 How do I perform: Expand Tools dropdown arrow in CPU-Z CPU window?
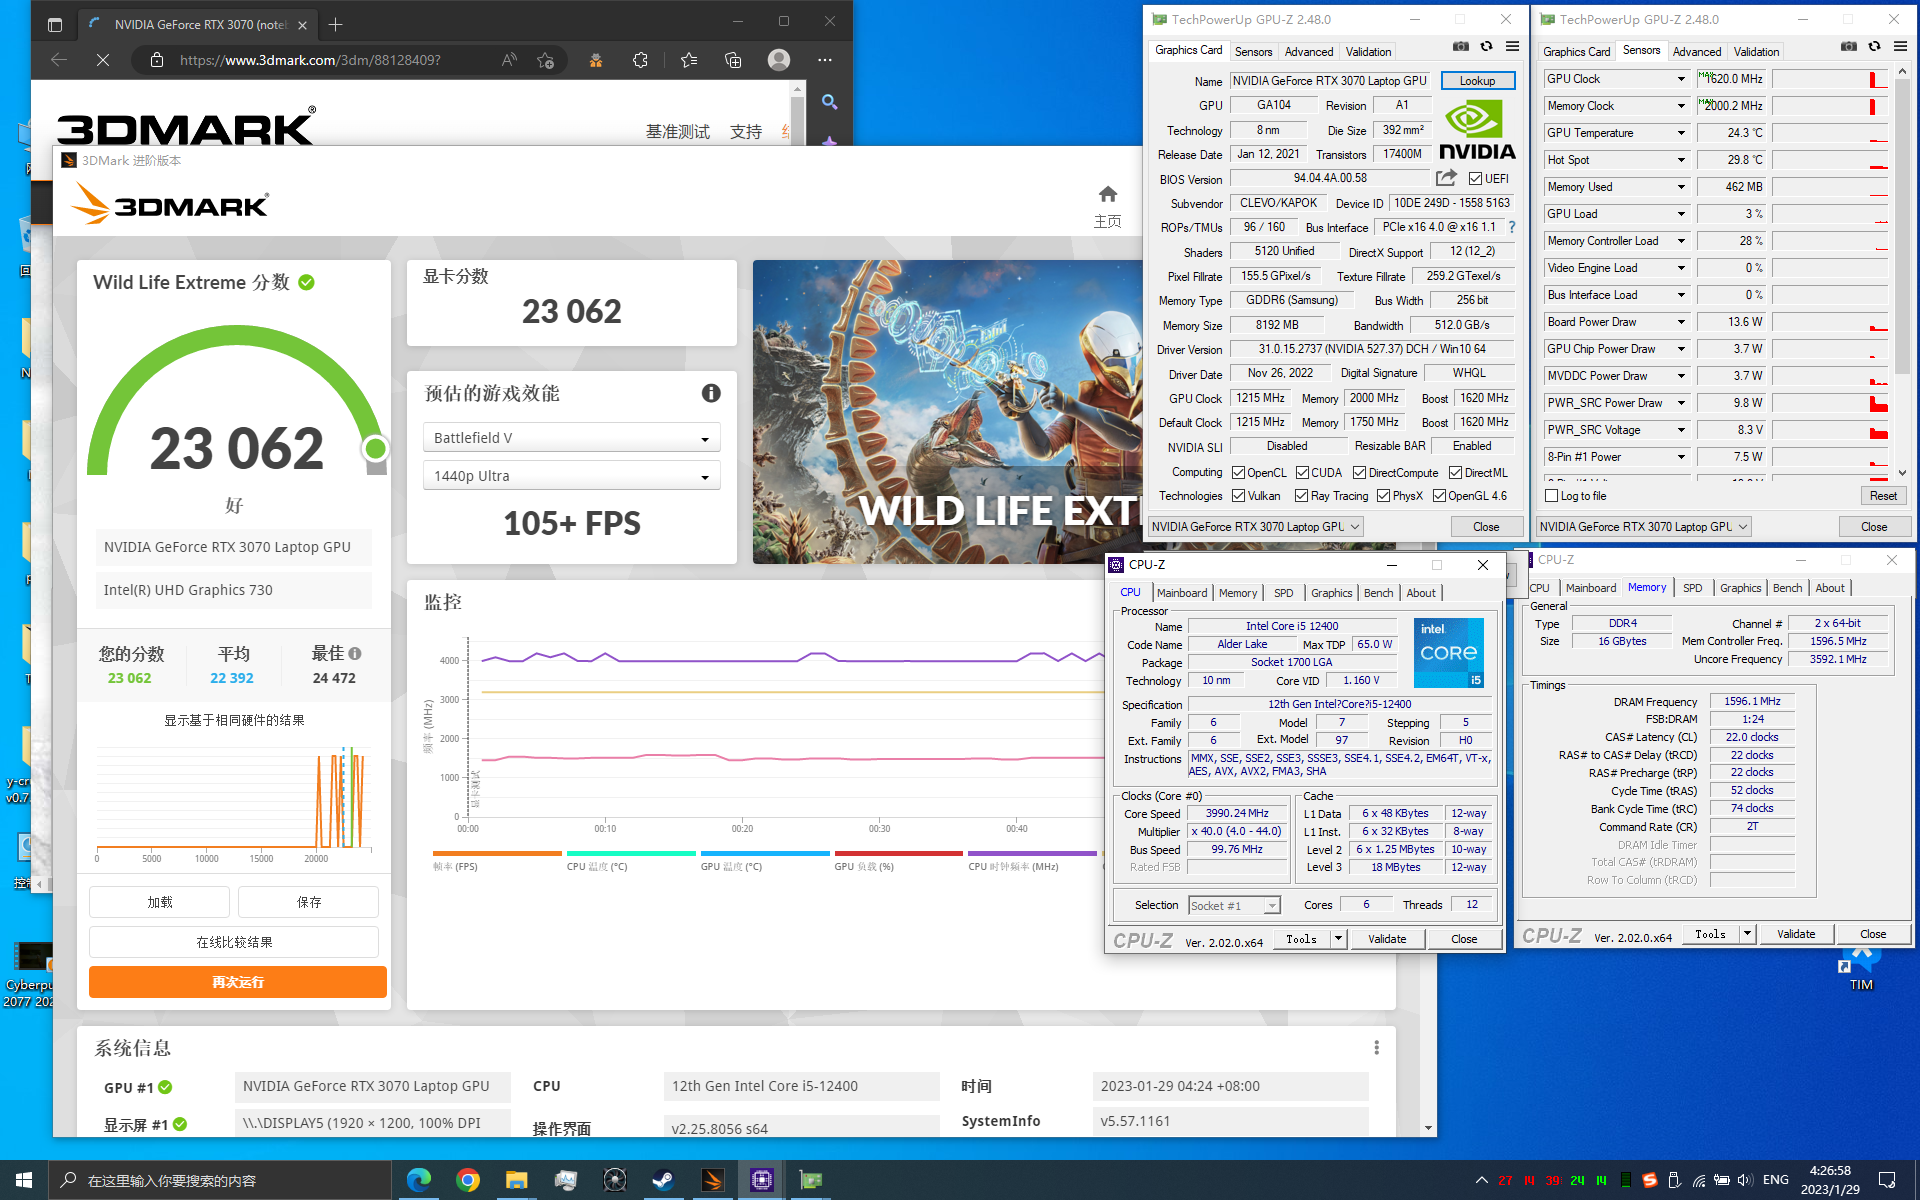click(x=1338, y=939)
